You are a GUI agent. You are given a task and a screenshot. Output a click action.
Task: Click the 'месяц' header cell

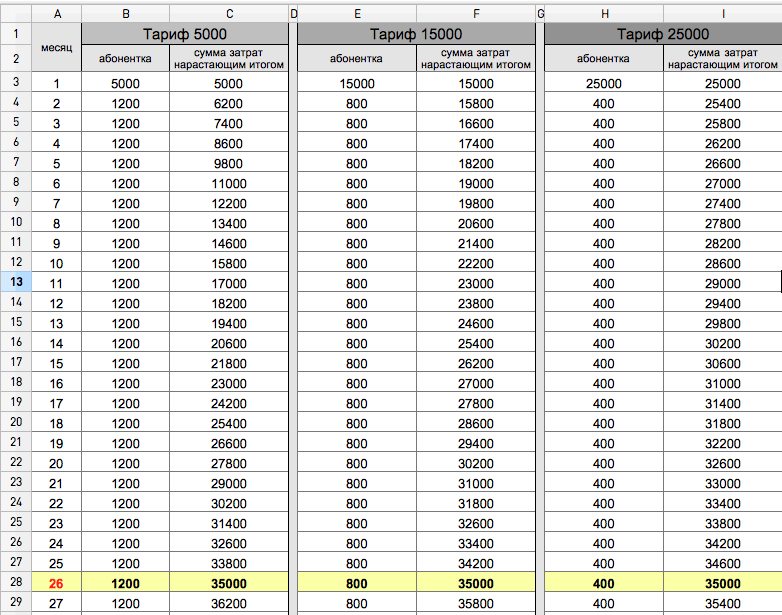pyautogui.click(x=57, y=47)
